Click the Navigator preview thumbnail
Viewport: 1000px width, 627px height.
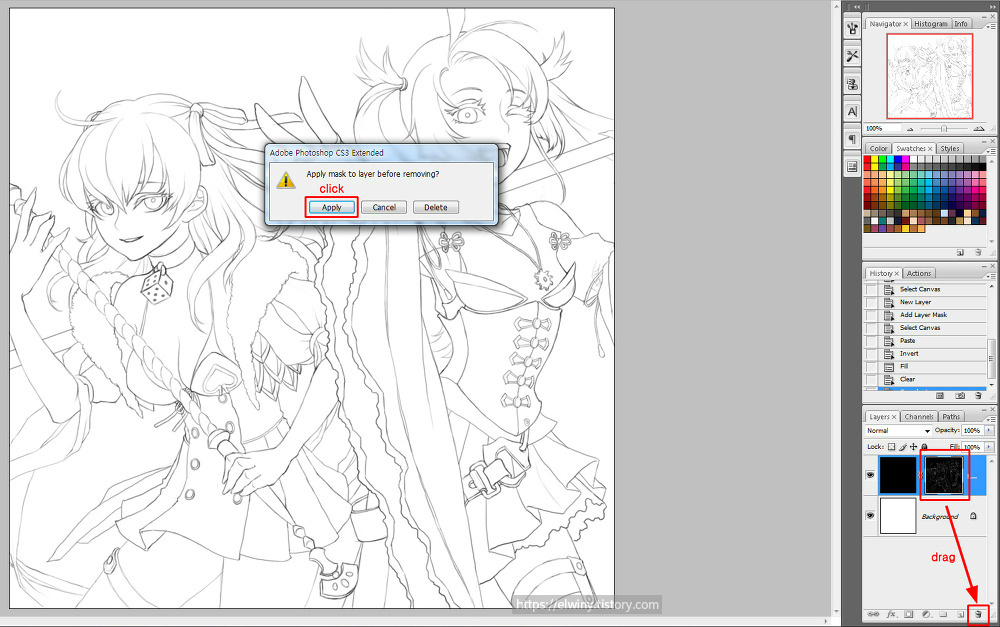coord(929,76)
